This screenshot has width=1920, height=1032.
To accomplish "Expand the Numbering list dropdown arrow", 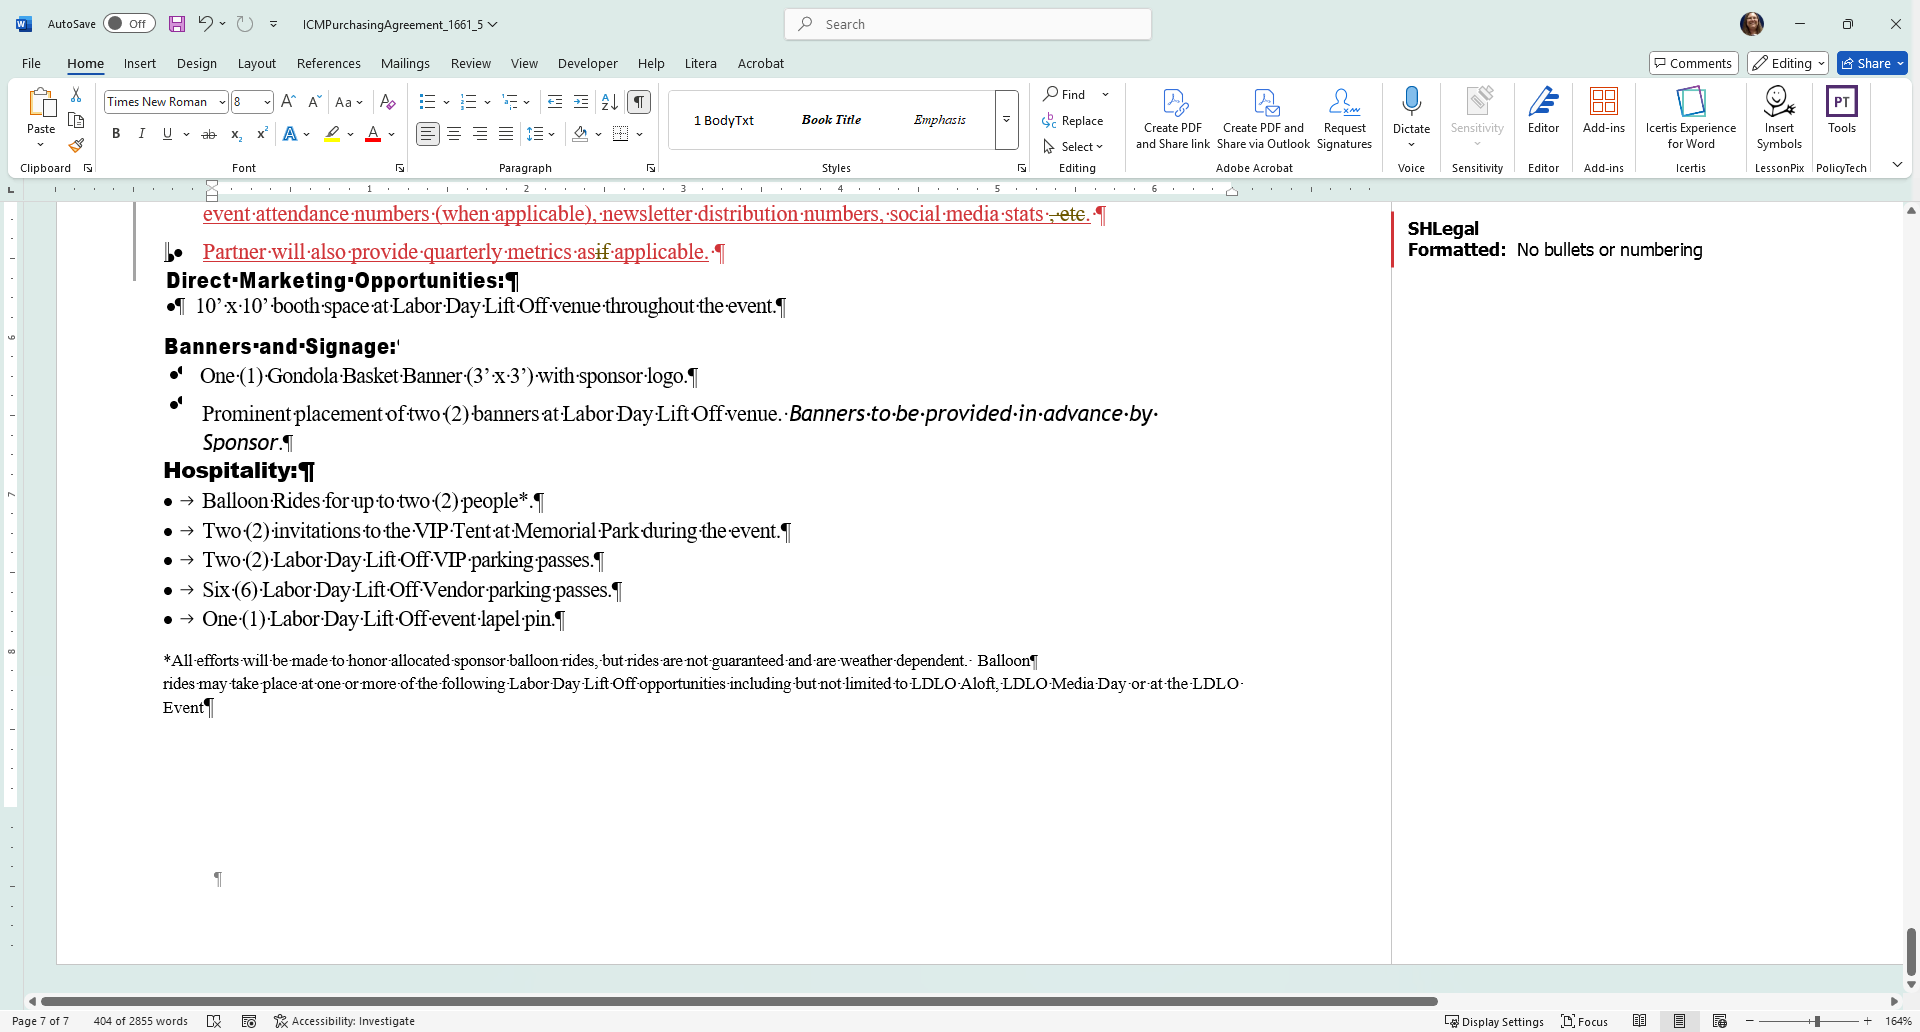I will pyautogui.click(x=487, y=102).
